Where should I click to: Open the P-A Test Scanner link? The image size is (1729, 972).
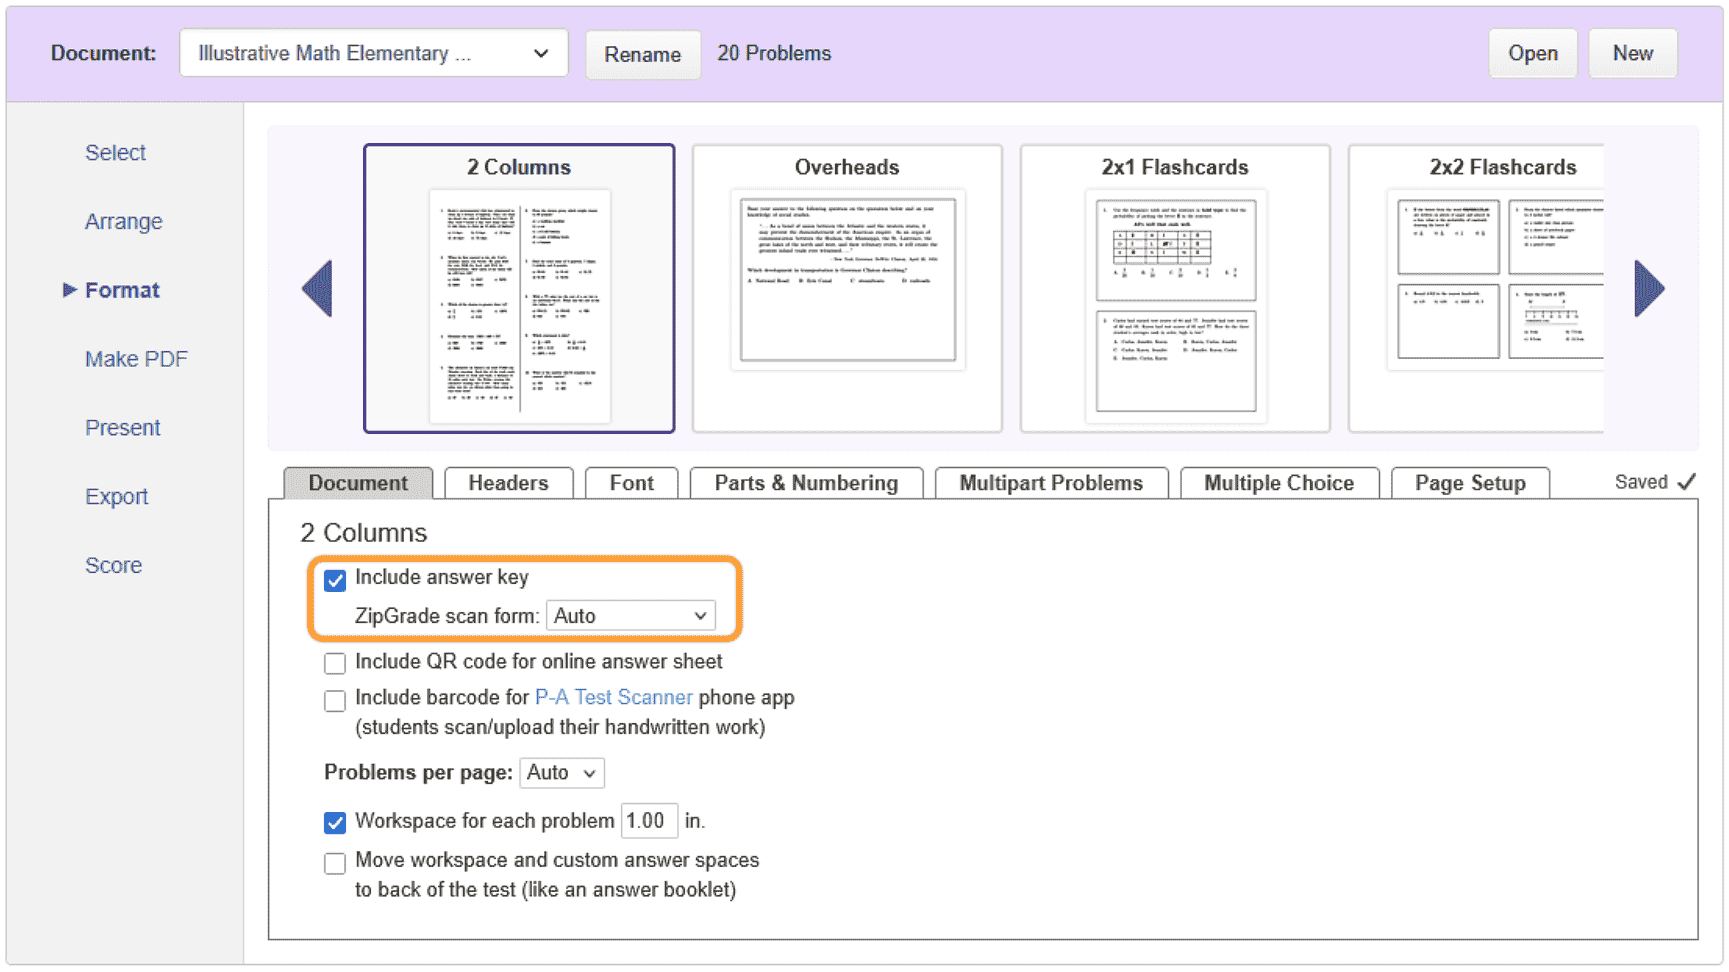coord(614,697)
